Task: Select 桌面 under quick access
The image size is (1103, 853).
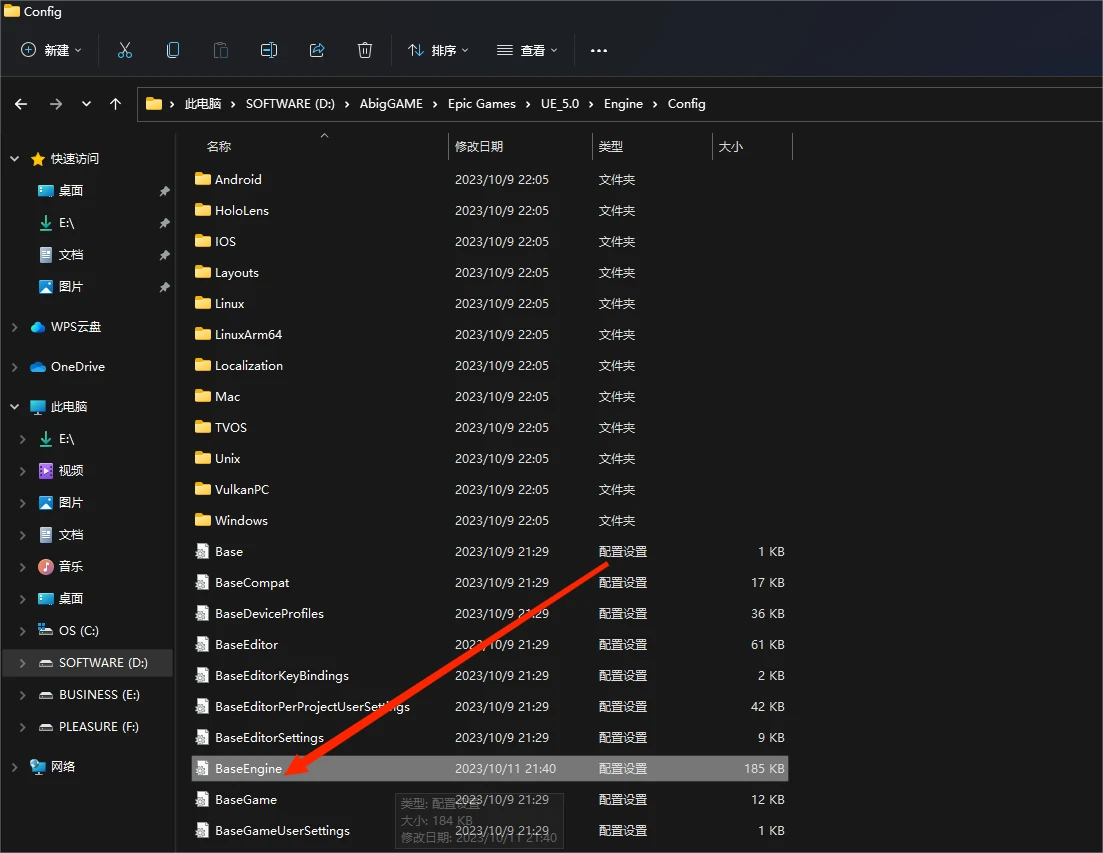Action: pyautogui.click(x=70, y=191)
